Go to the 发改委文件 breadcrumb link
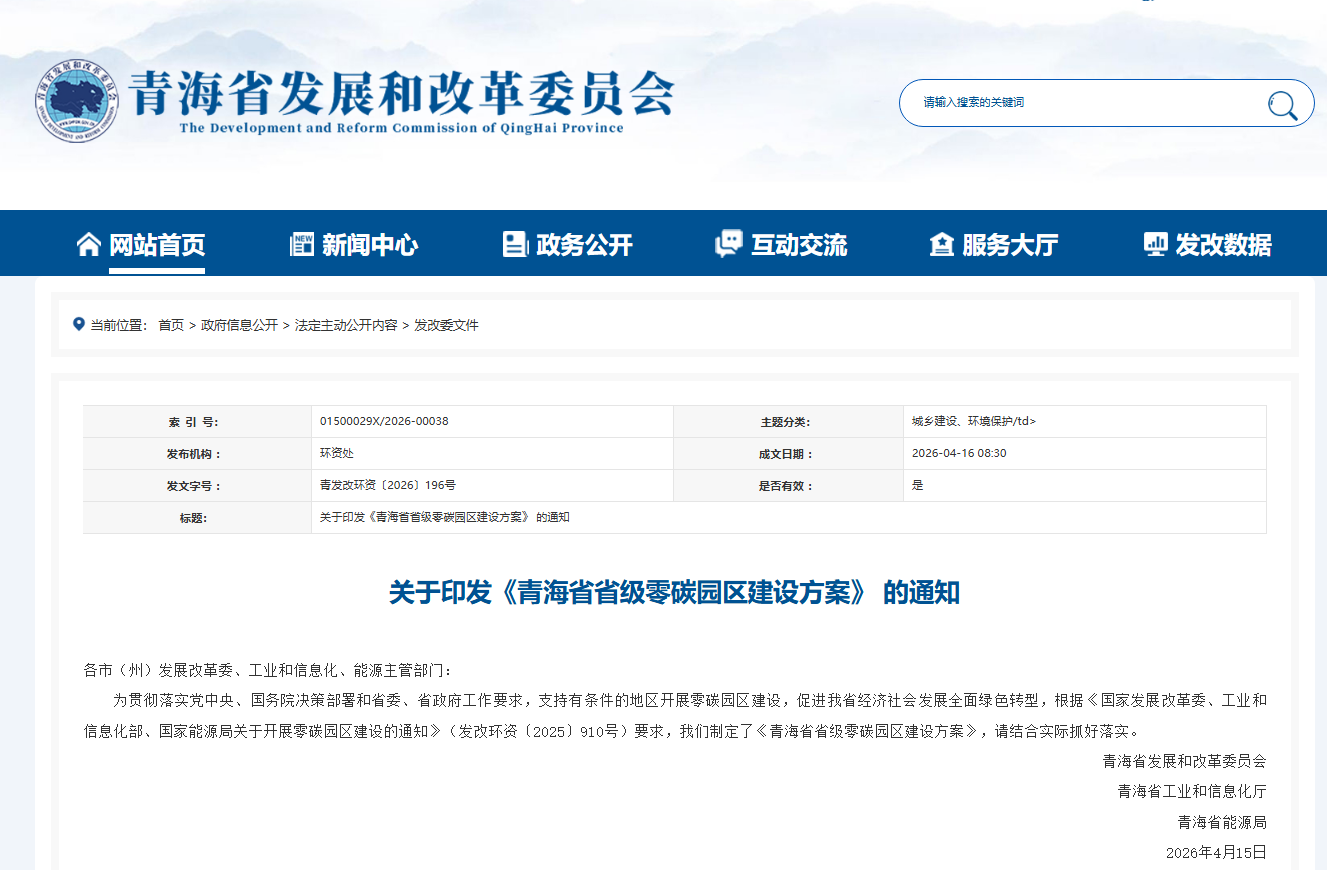The width and height of the screenshot is (1327, 870). (446, 325)
